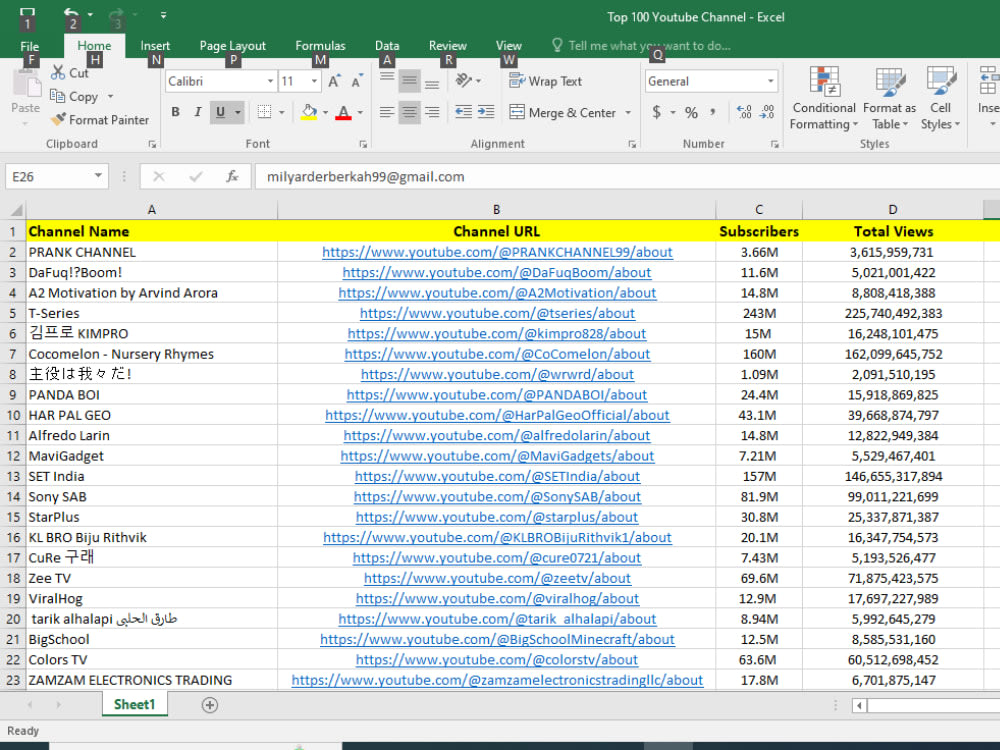Click the Increase Decimal icon
The height and width of the screenshot is (750, 1000).
click(744, 112)
